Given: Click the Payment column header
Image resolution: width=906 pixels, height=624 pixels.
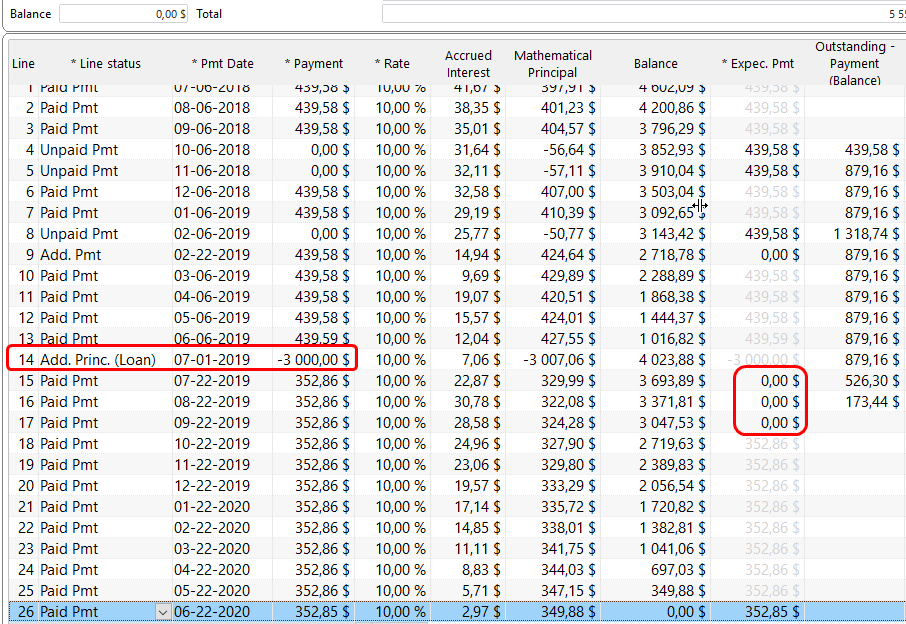Looking at the screenshot, I should 314,64.
